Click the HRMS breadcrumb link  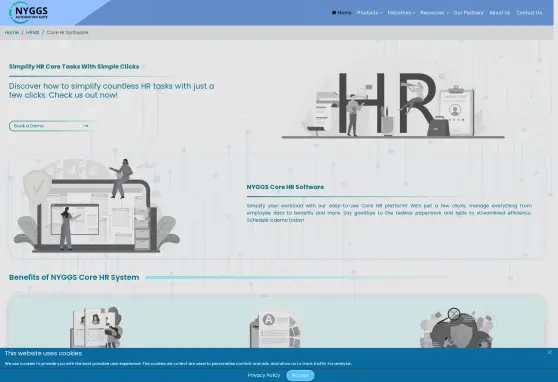(x=32, y=32)
